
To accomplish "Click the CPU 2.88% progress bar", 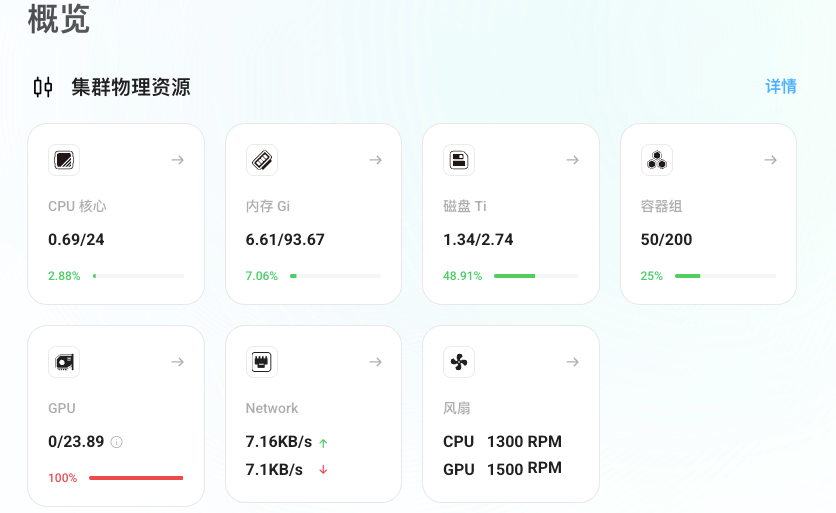I will (138, 276).
